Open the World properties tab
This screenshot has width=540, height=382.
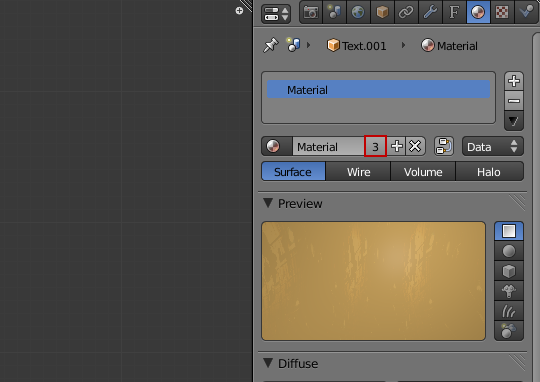(x=358, y=12)
